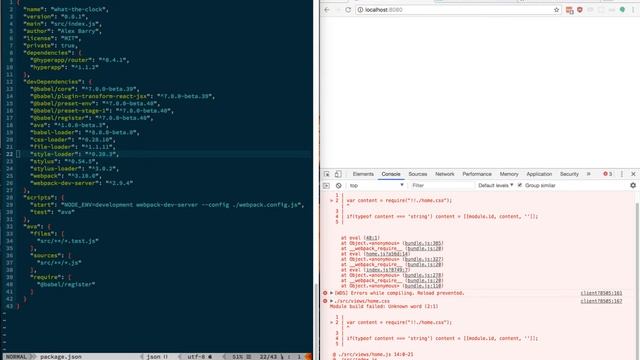Toggle the Group similar checkbox
Viewport: 640px width, 360px height.
pos(520,185)
